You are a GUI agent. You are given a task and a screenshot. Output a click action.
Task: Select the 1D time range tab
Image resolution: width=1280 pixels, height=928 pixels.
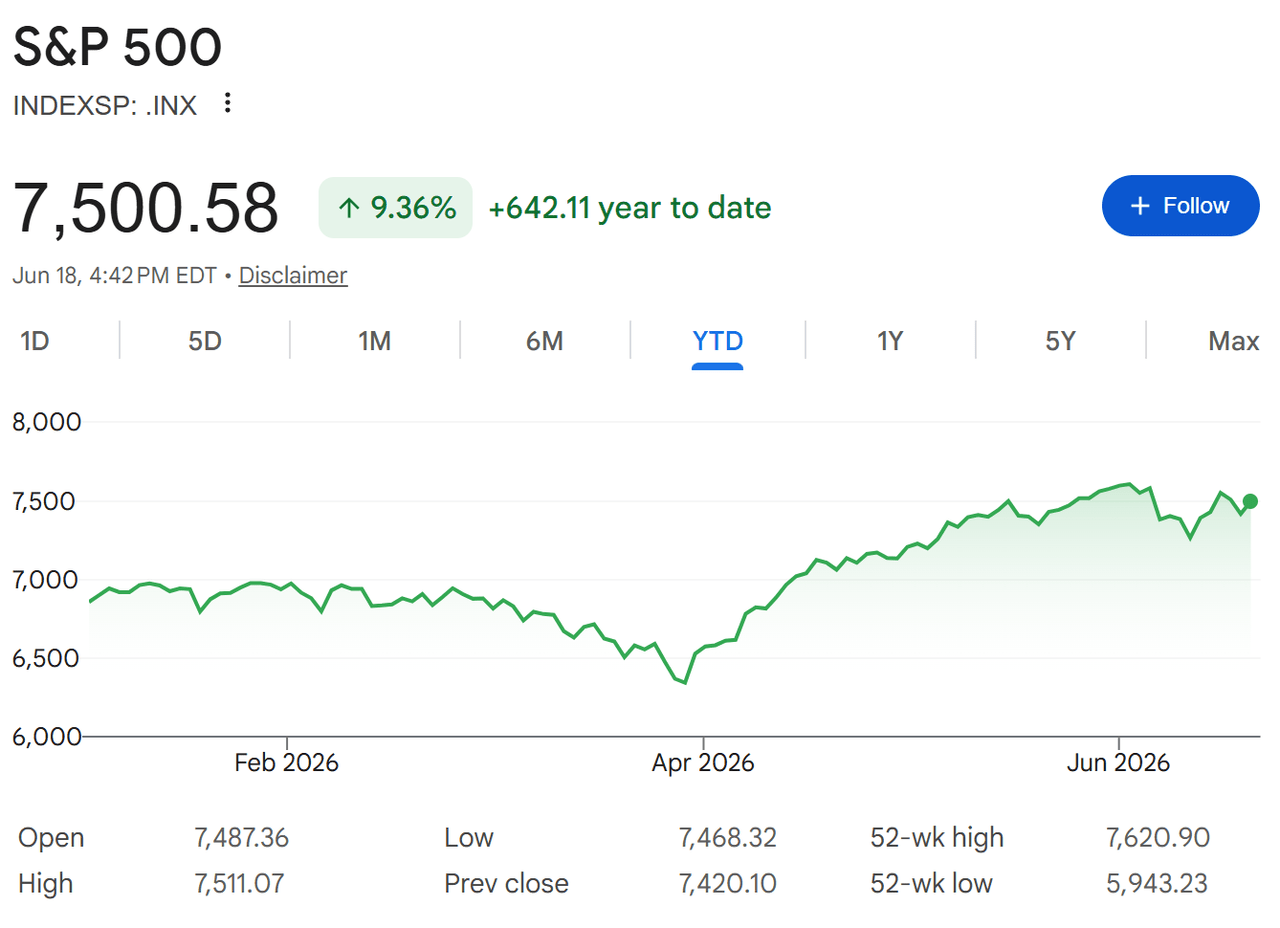35,341
